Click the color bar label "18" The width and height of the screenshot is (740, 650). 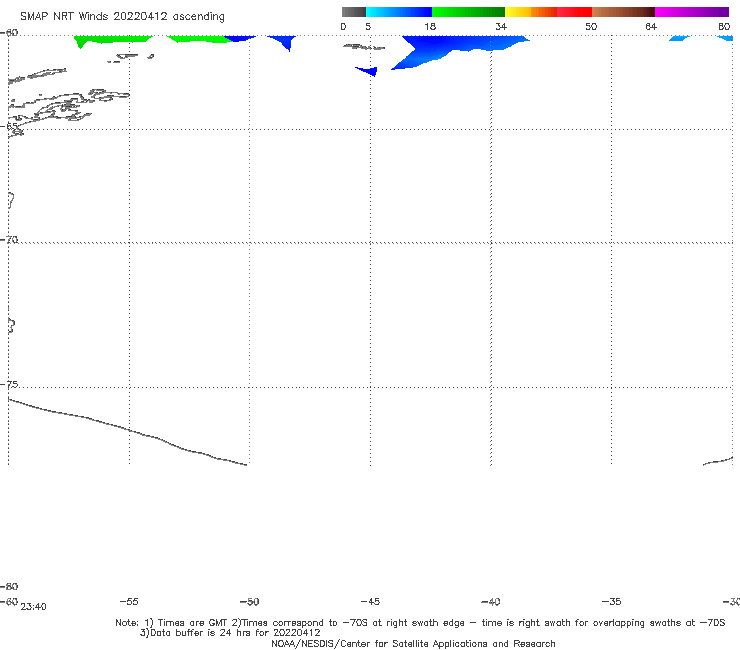tap(430, 26)
